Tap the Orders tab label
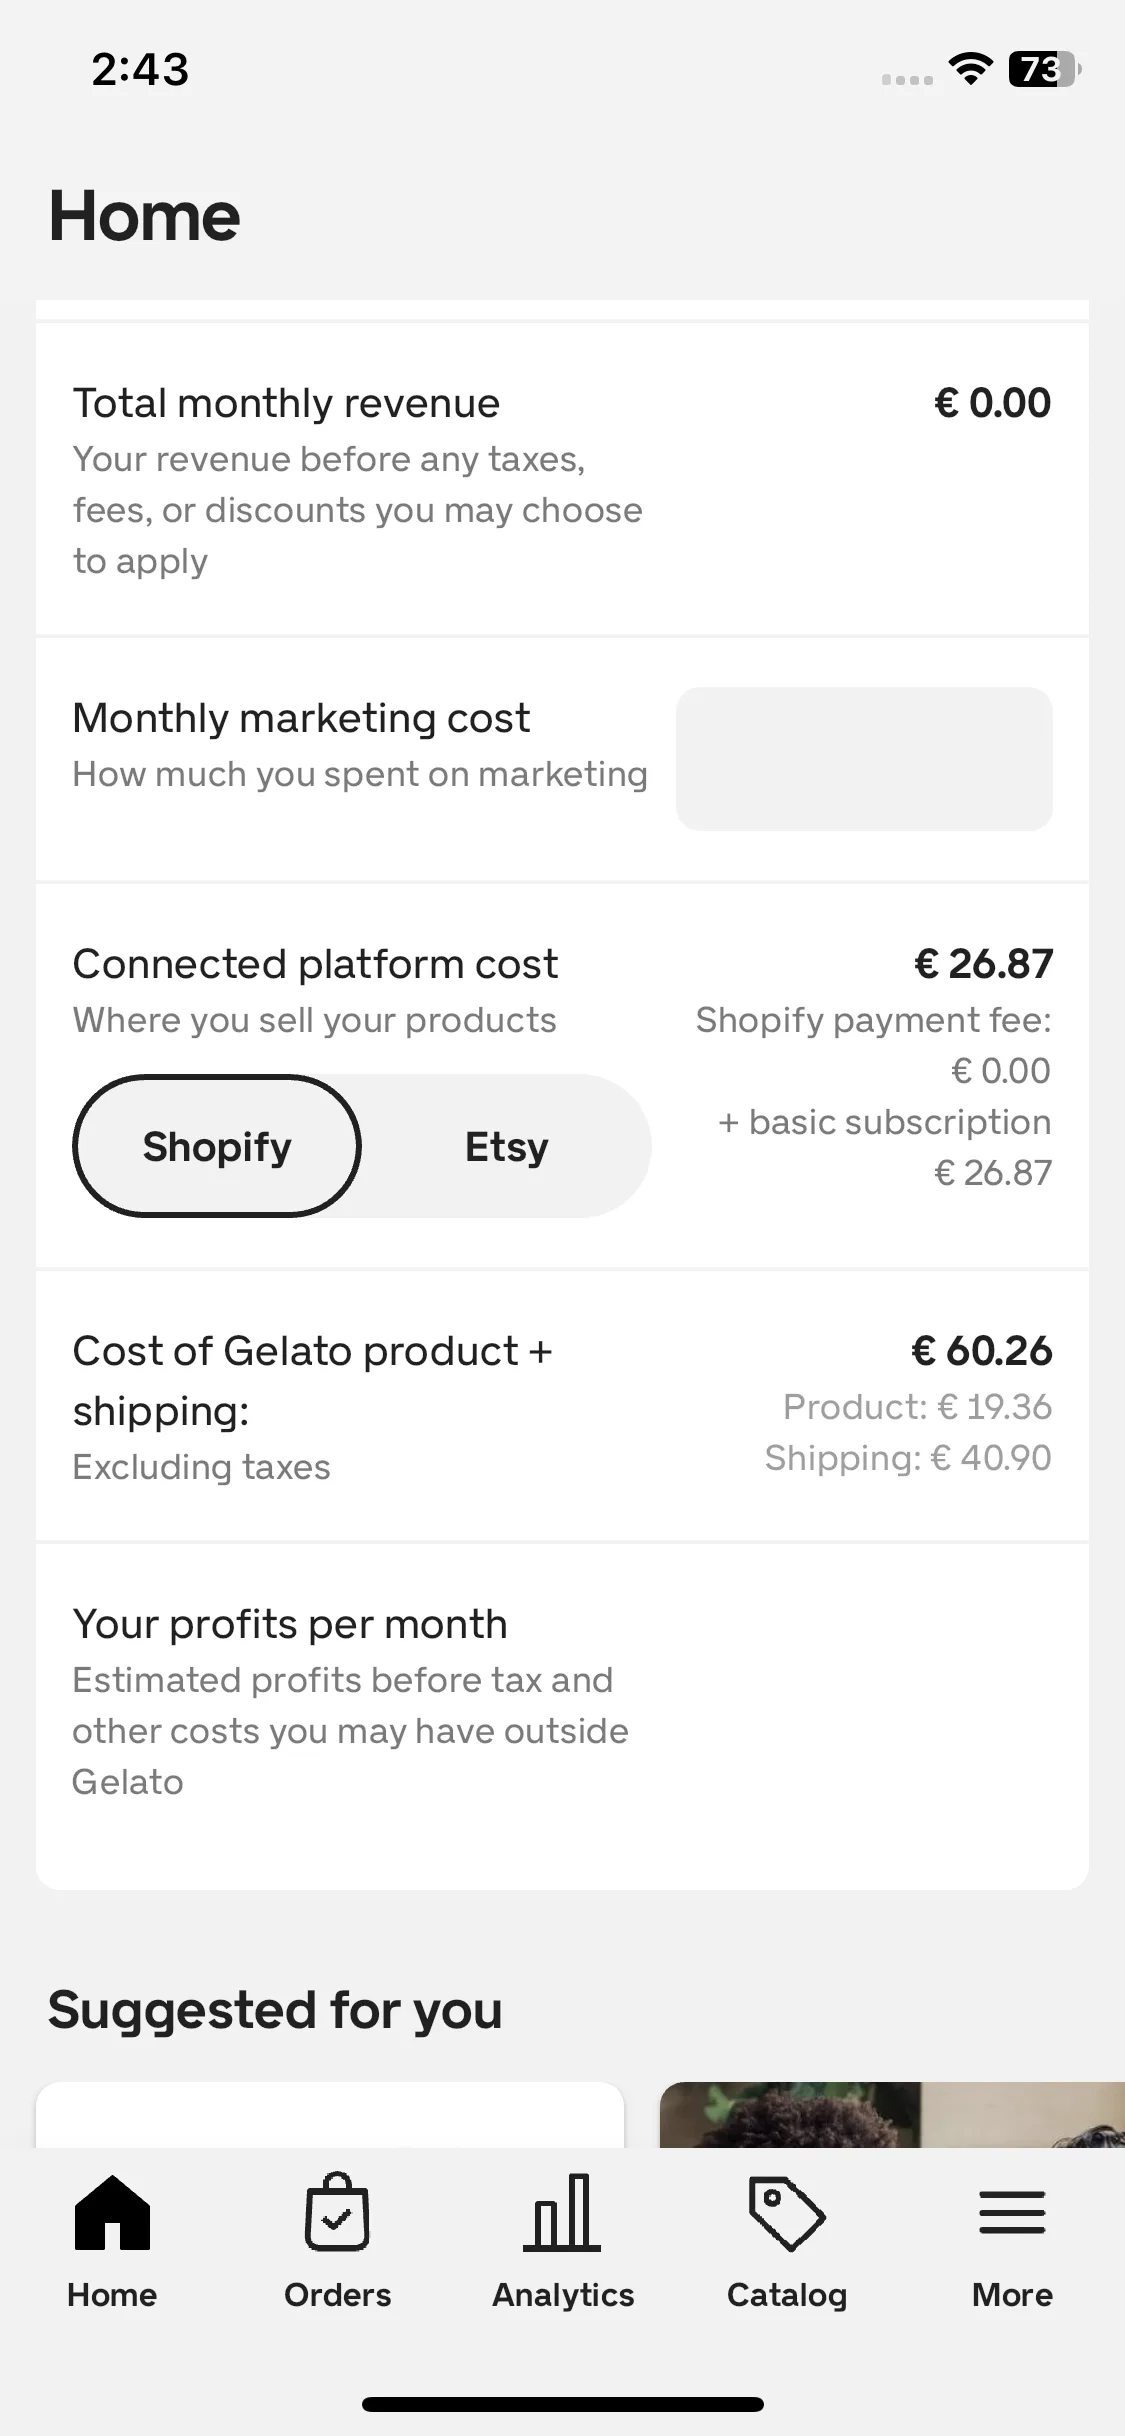This screenshot has width=1125, height=2436. click(337, 2294)
